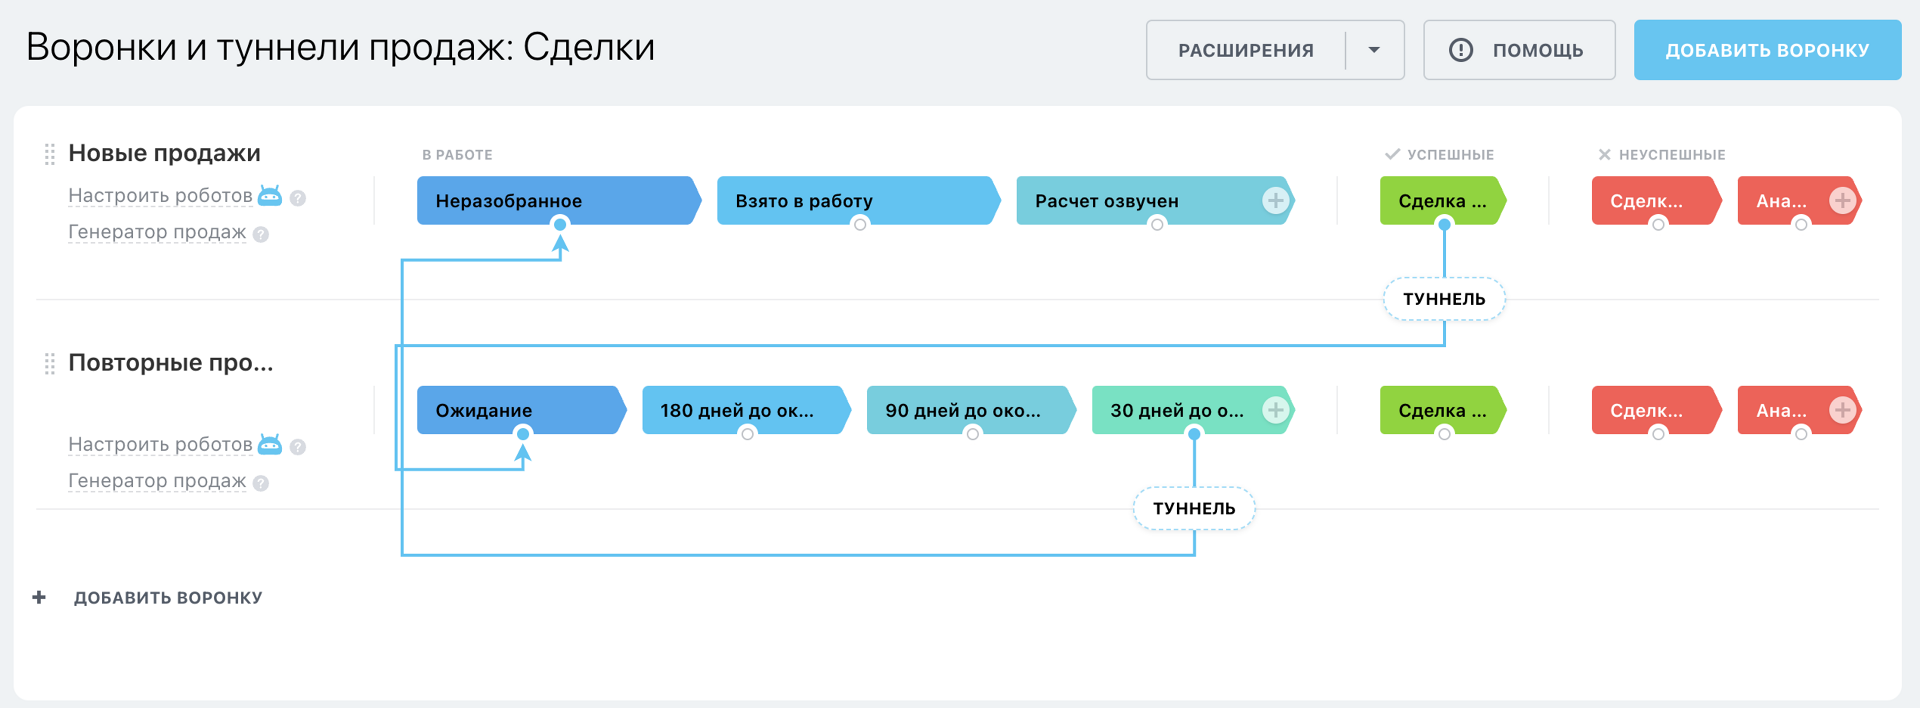Click the plus icon on 30 дней stage
1920x708 pixels.
pos(1275,410)
